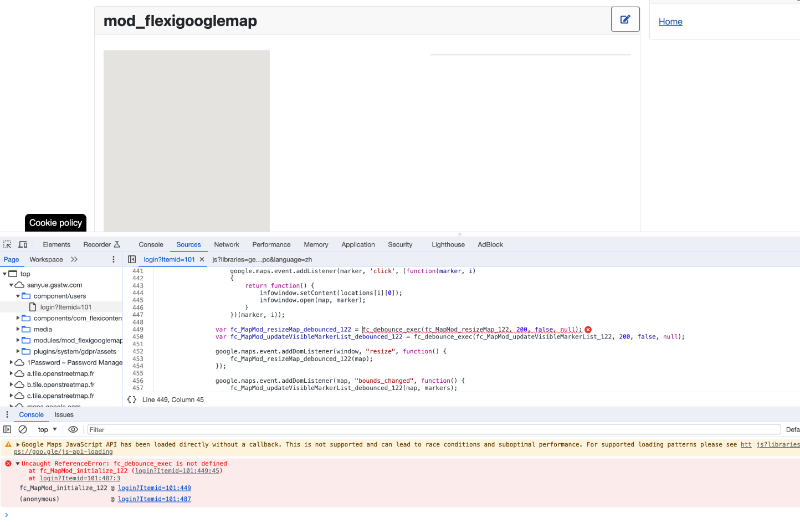Expand the components/com_flexicontent folder

[x=18, y=318]
